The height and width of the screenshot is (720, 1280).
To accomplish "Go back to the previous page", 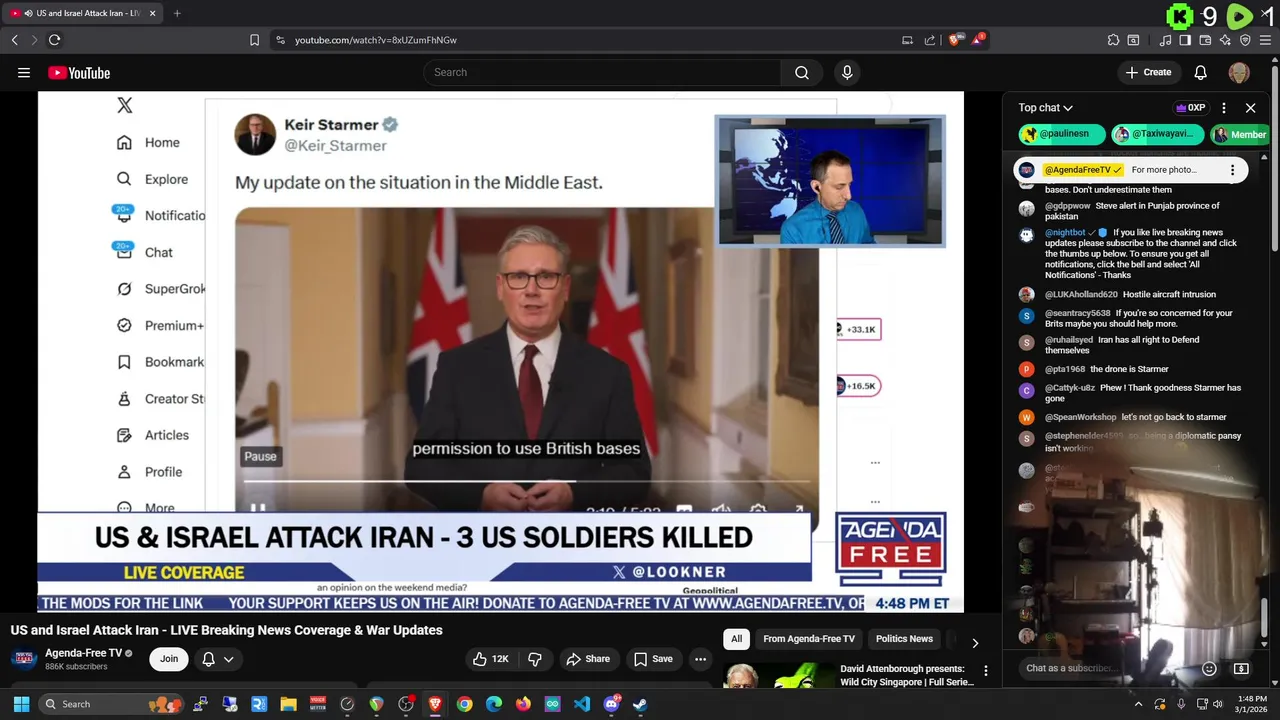I will [14, 40].
